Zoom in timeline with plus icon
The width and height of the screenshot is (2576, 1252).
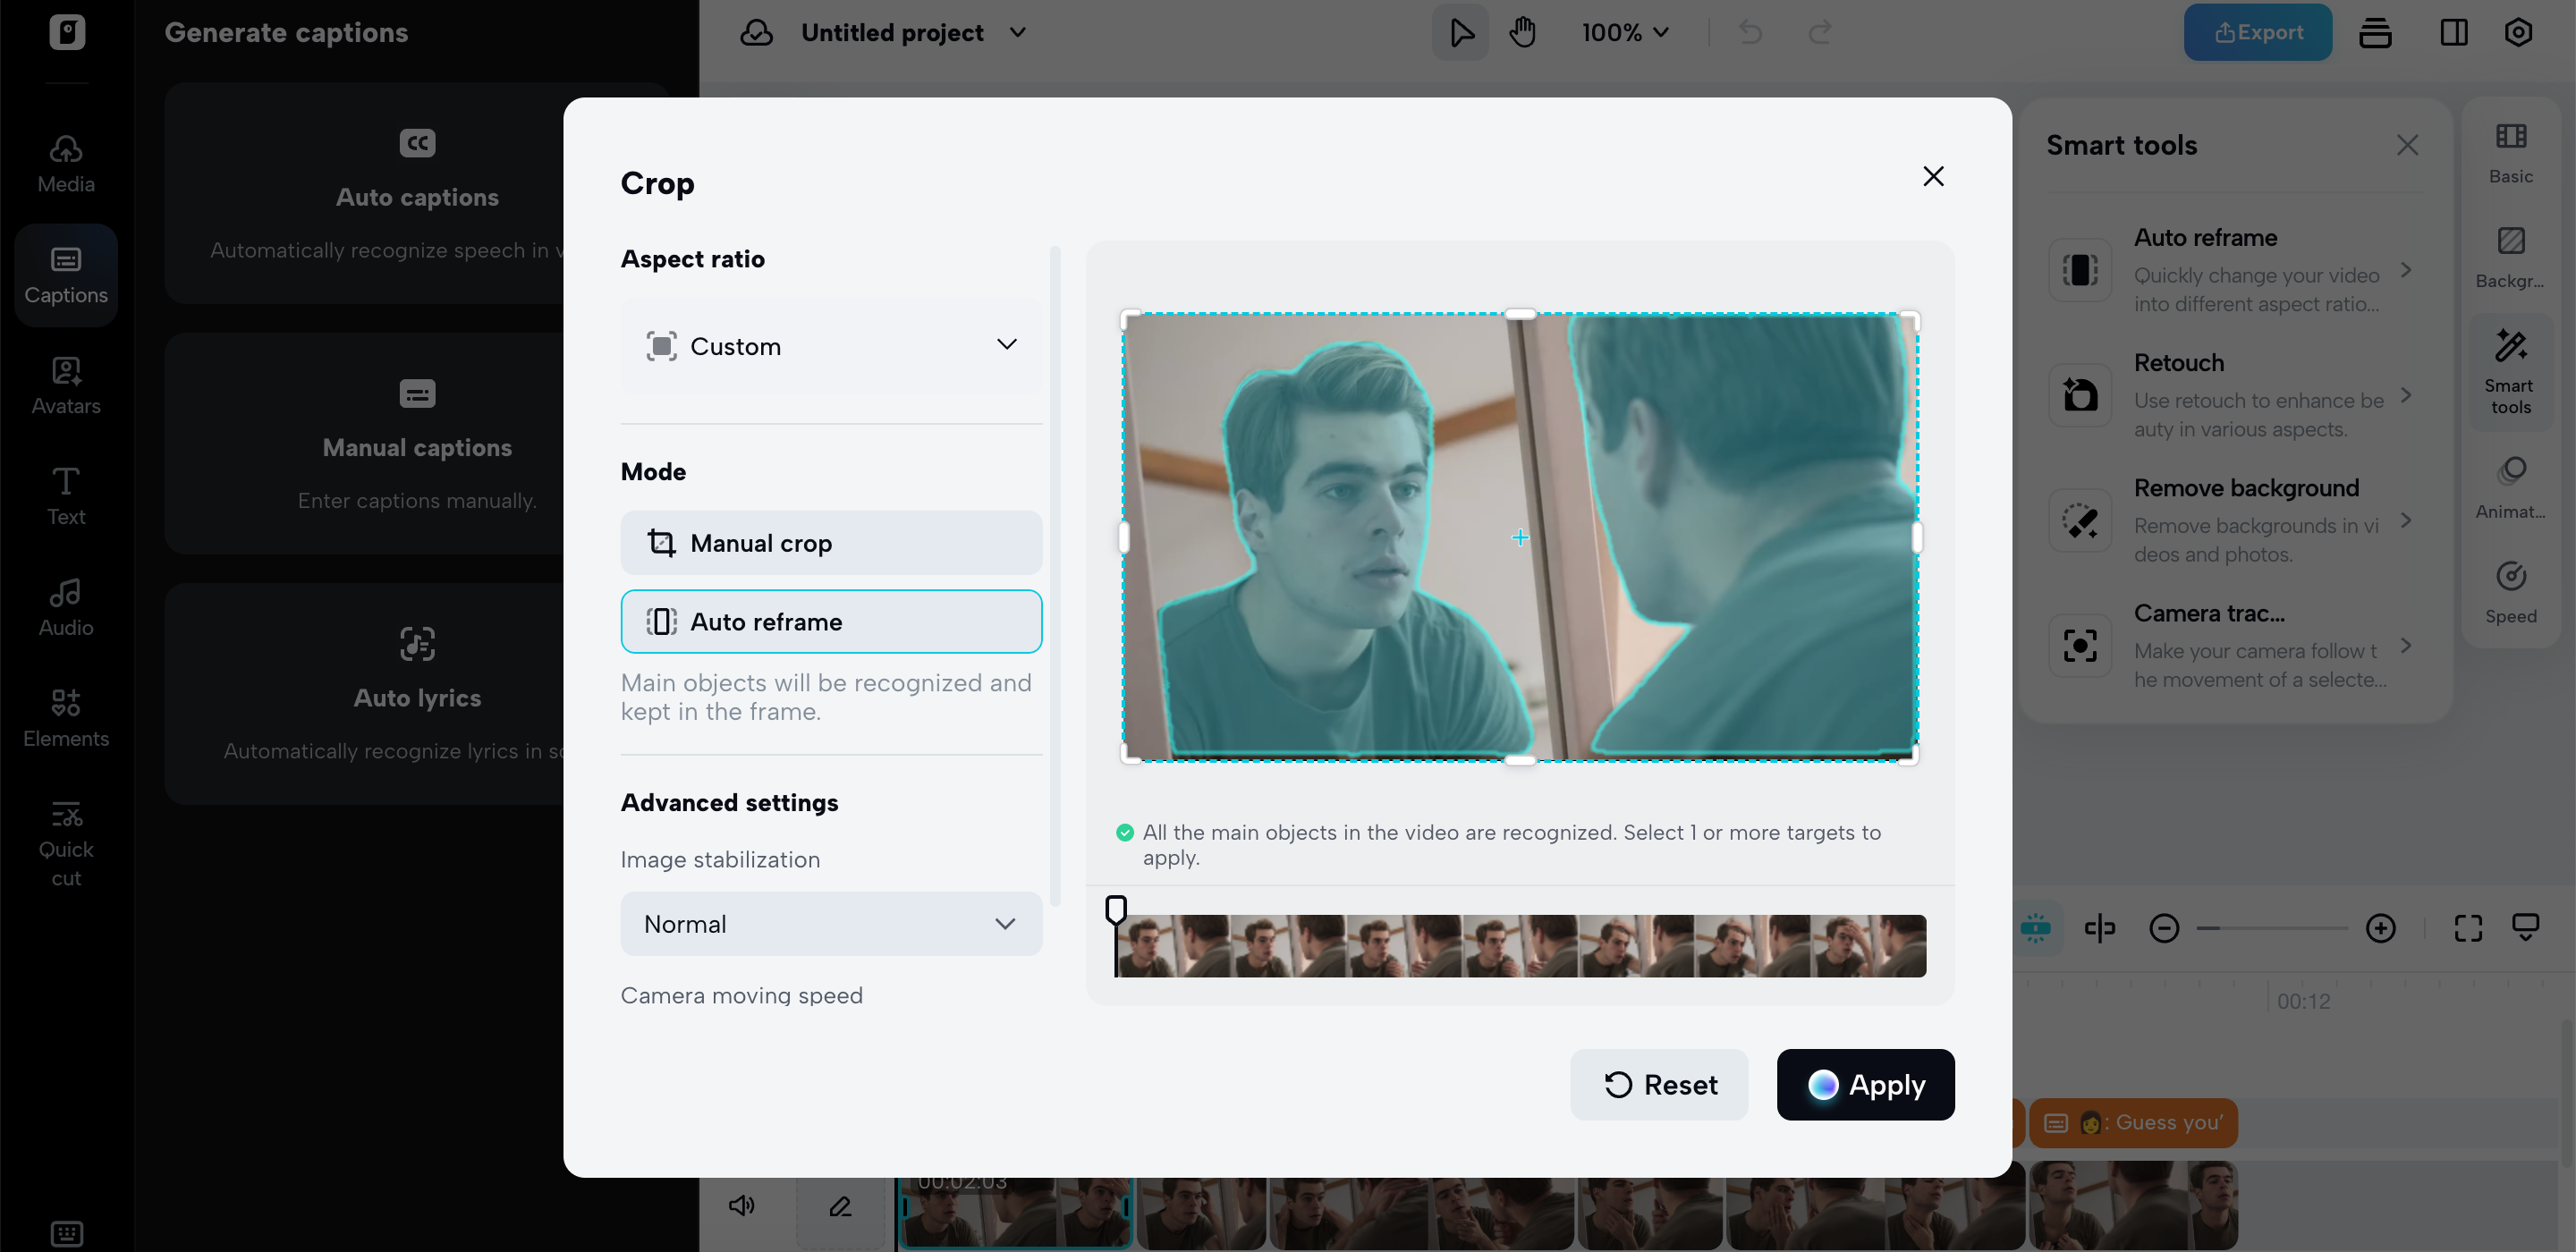point(2380,928)
